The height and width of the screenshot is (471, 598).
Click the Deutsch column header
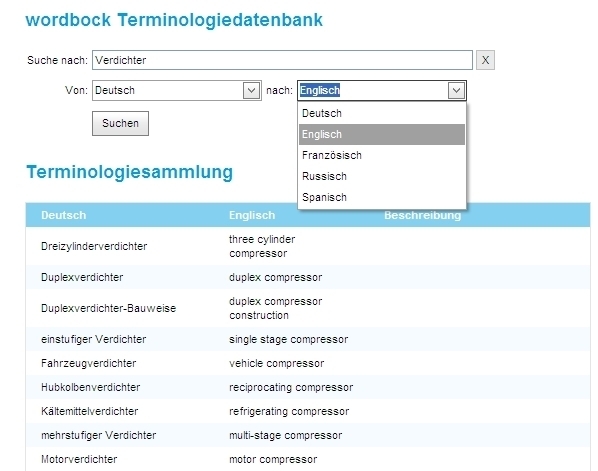[x=64, y=215]
